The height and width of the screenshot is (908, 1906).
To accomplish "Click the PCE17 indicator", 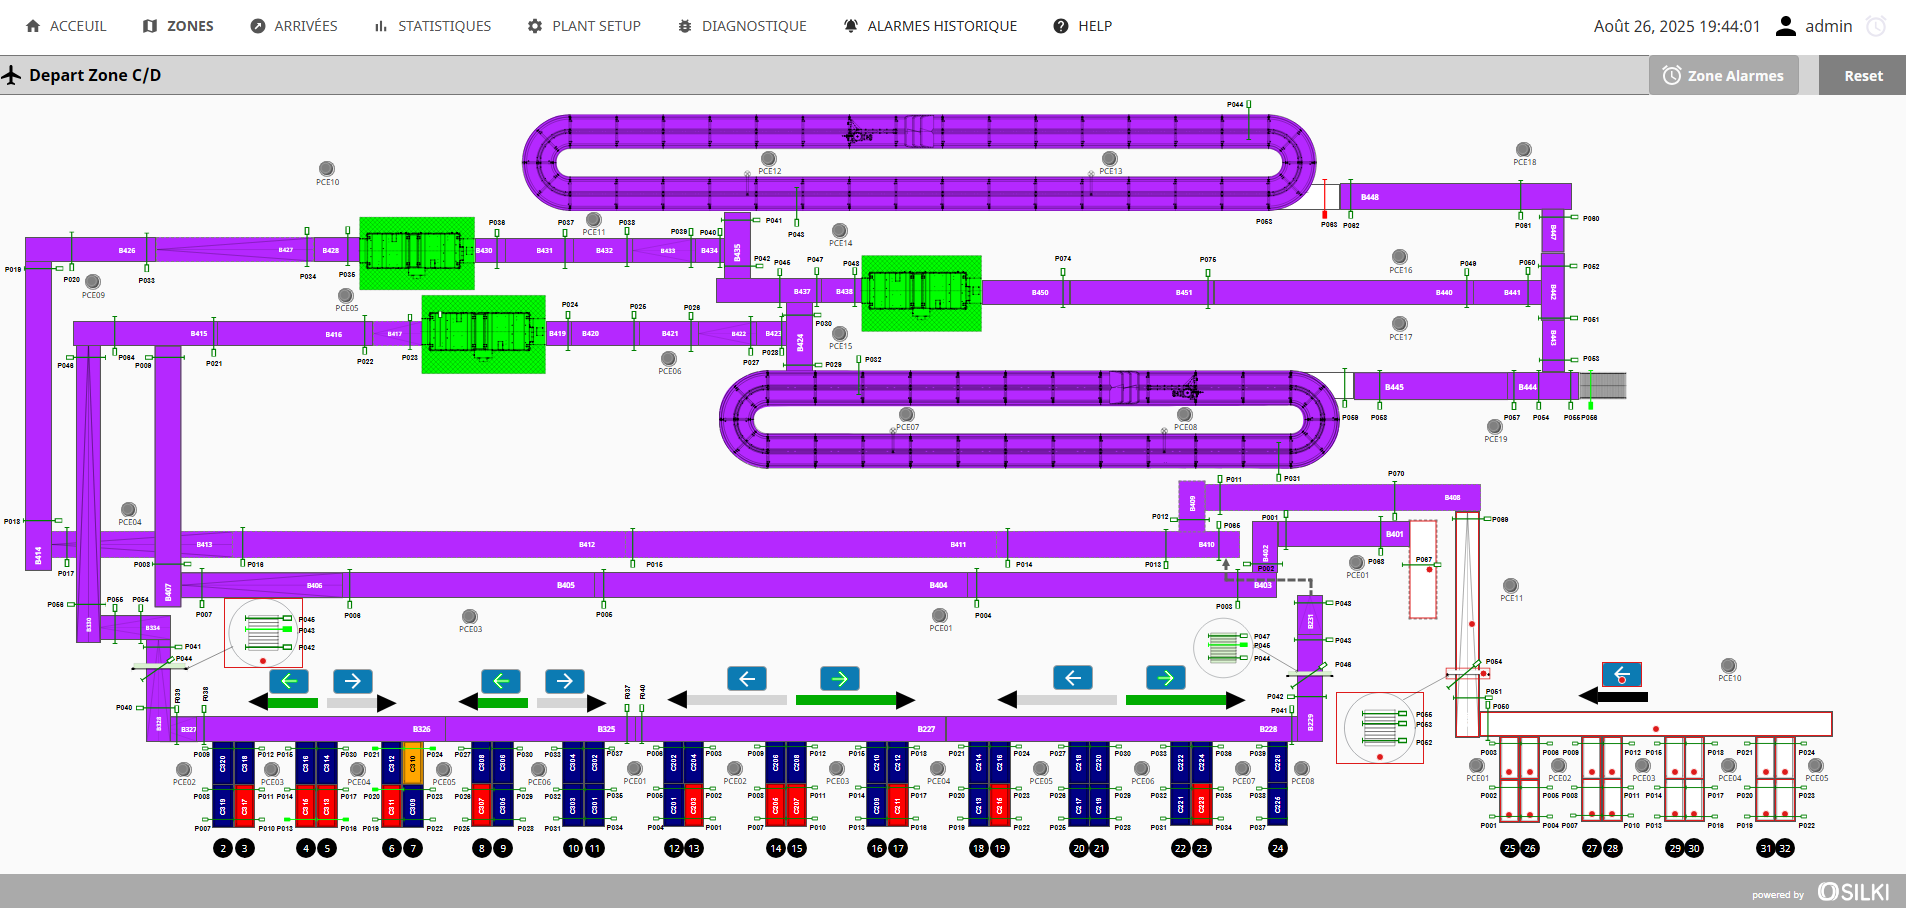I will [1400, 324].
